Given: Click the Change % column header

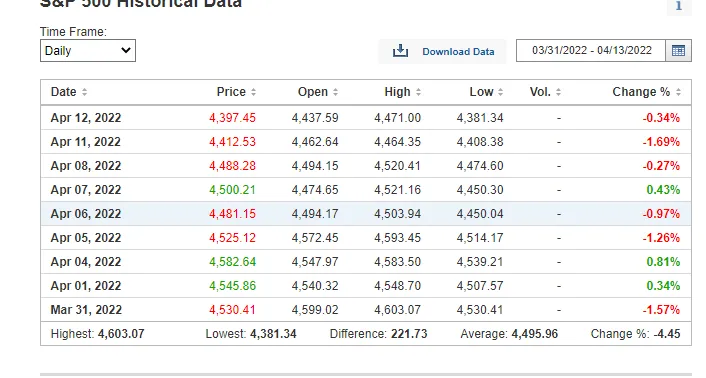Looking at the screenshot, I should pos(641,92).
